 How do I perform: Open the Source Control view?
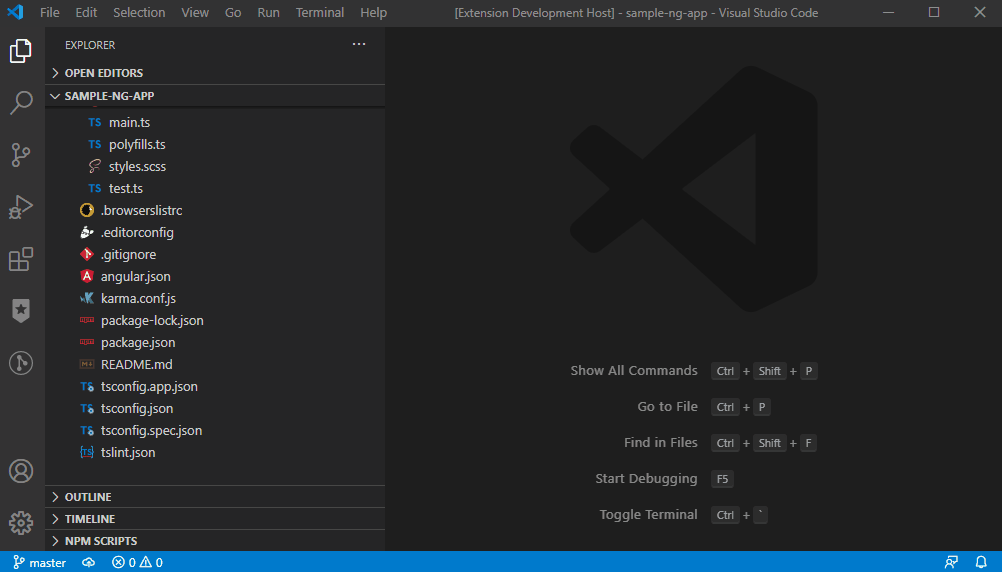point(20,155)
